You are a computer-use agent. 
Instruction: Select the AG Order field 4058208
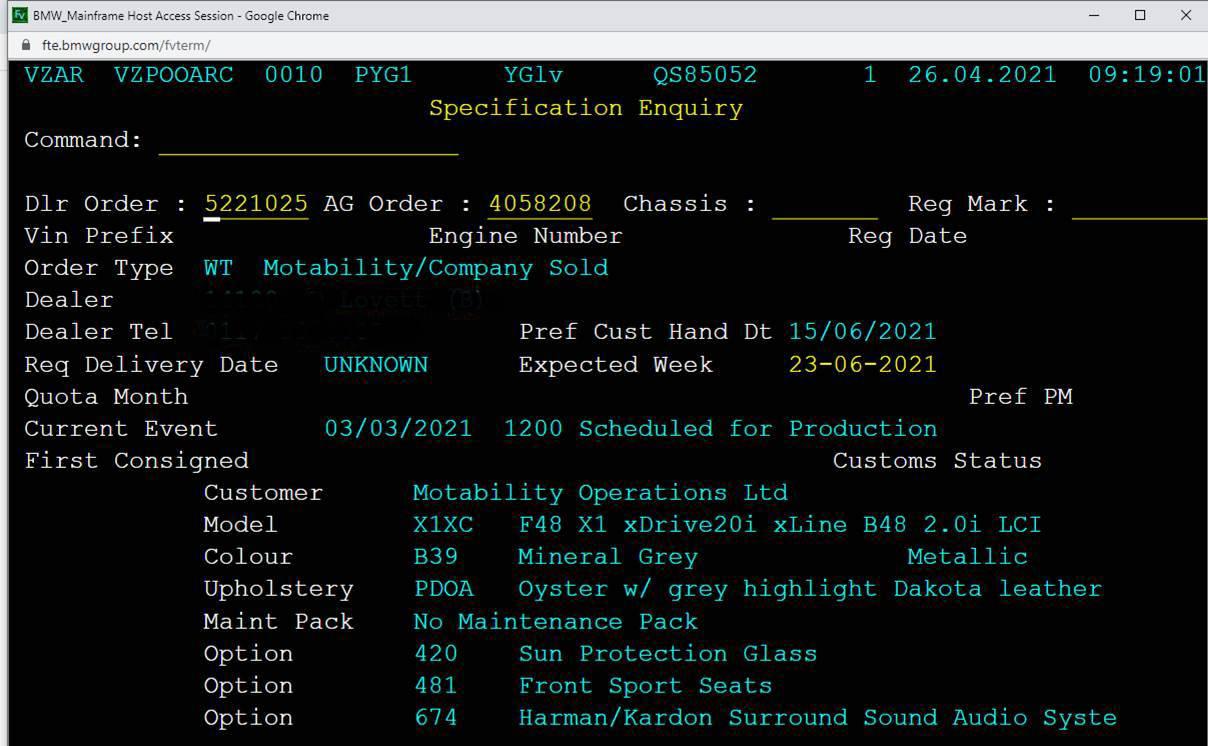[540, 204]
